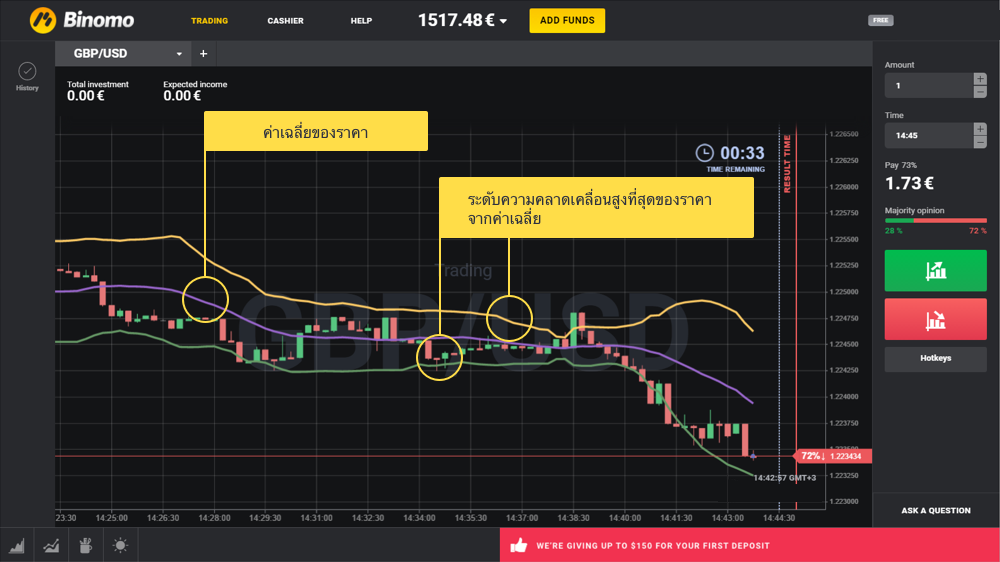Open the account balance dropdown
The width and height of the screenshot is (1000, 562).
coord(503,21)
